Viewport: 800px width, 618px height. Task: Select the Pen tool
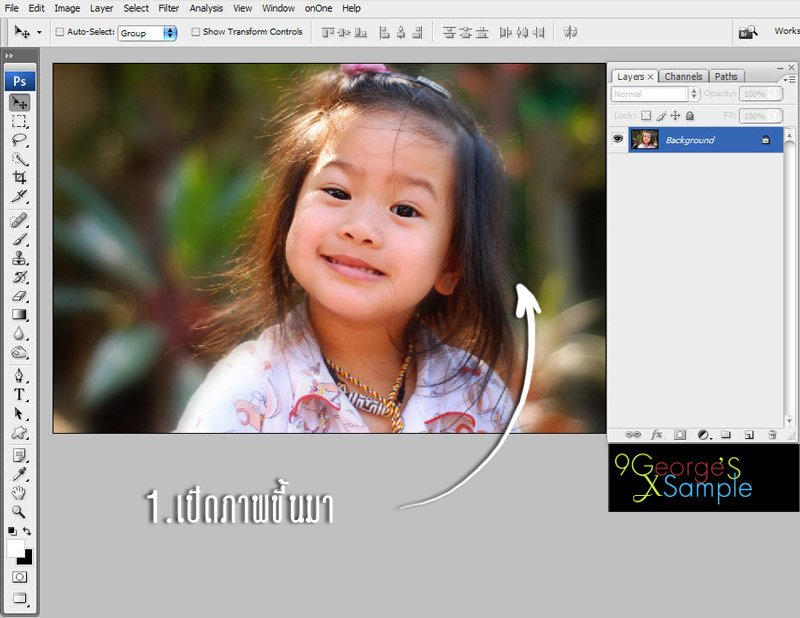coord(19,376)
